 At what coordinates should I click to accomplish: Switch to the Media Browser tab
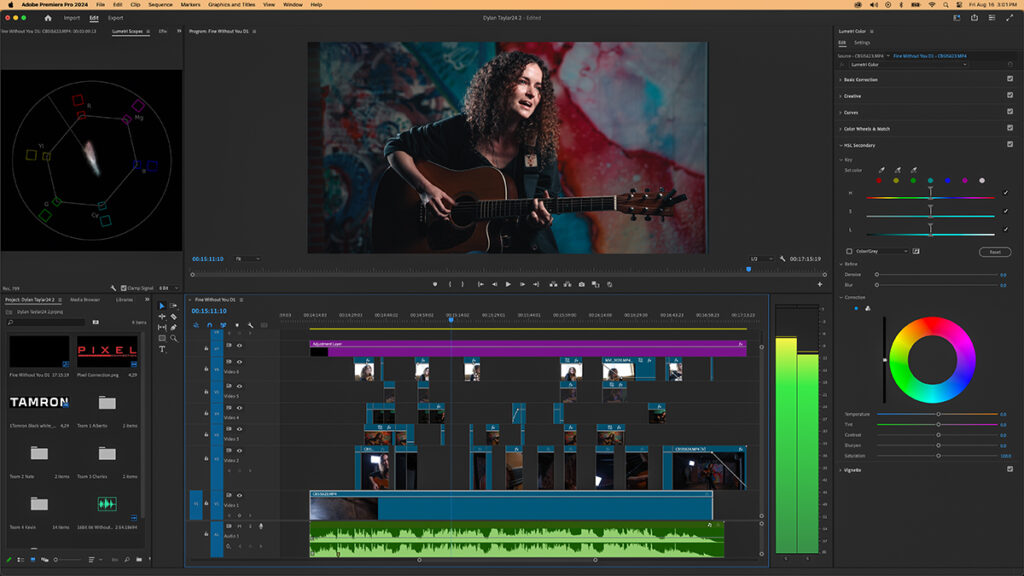(x=84, y=299)
